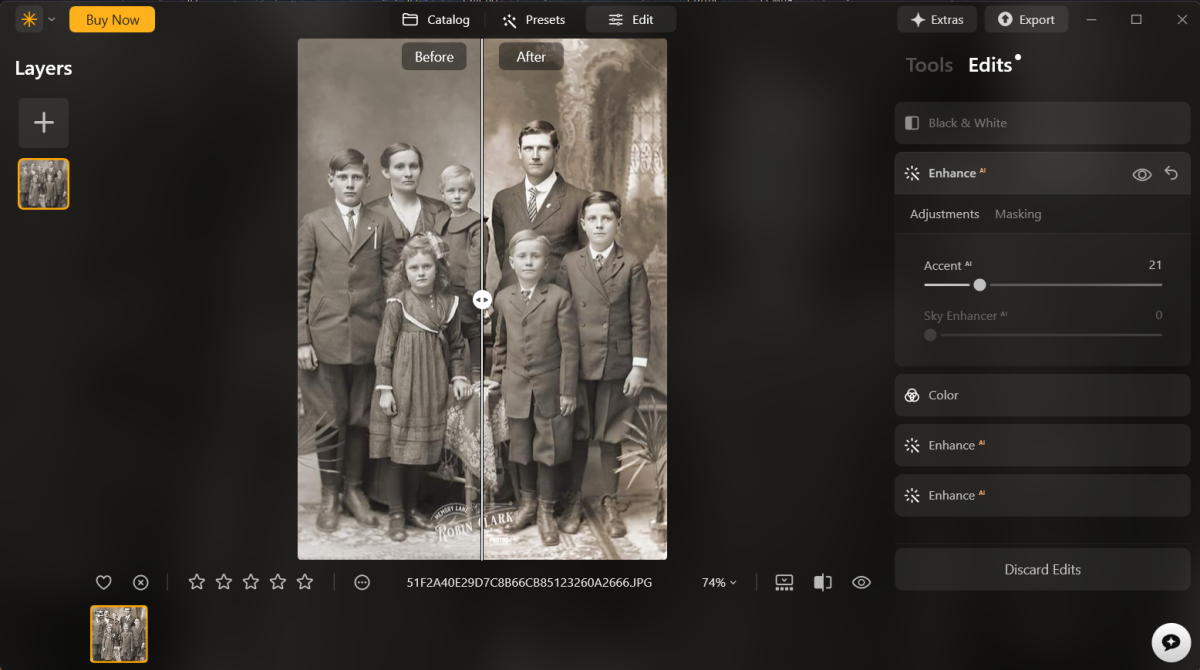Click the Sky Enhancer AI slider handle
Screen dimensions: 1200x670
pyautogui.click(x=931, y=335)
